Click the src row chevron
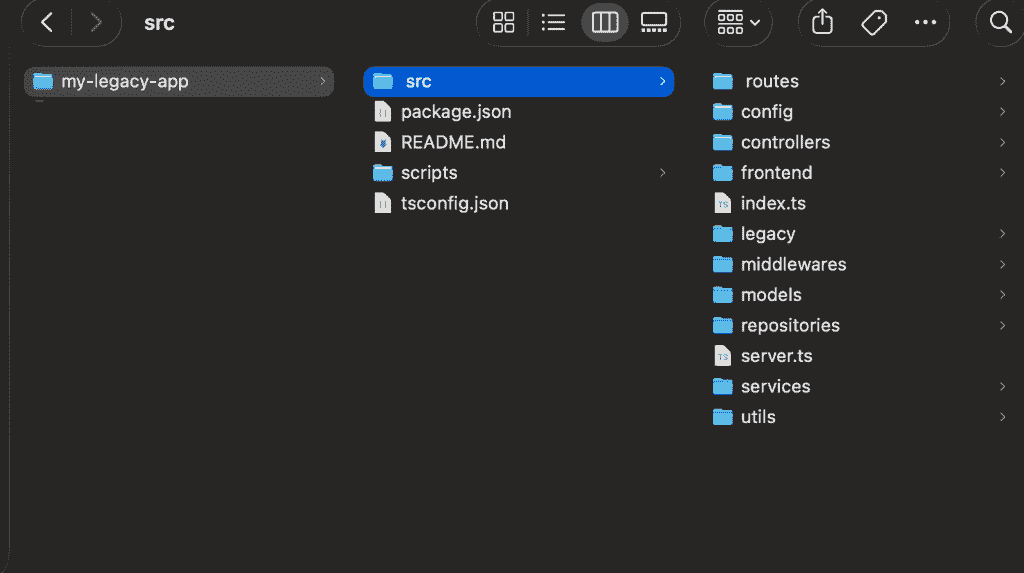Screen dimensions: 1024x573 pyautogui.click(x=662, y=82)
